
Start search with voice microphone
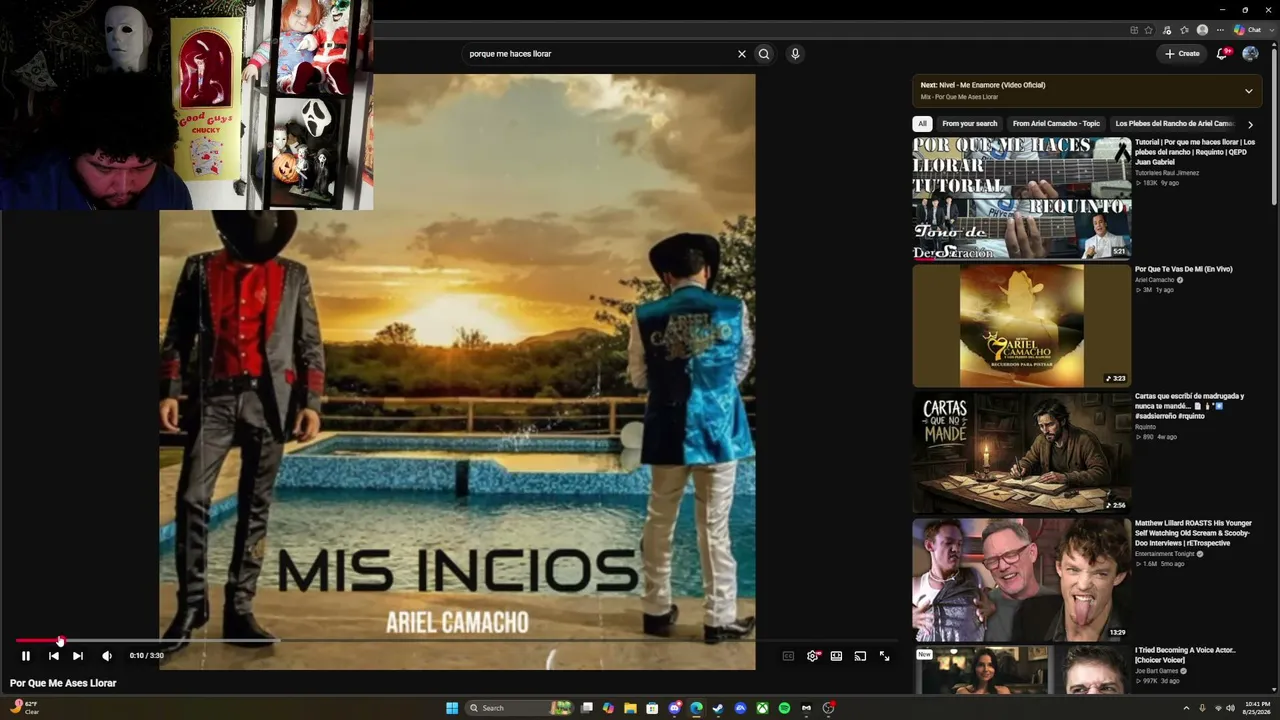795,54
